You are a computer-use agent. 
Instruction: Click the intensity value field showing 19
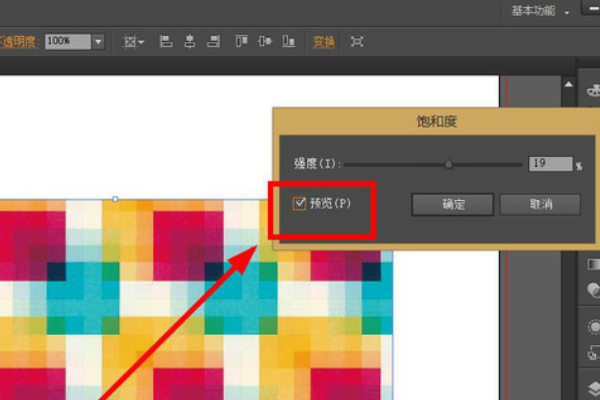pyautogui.click(x=550, y=164)
